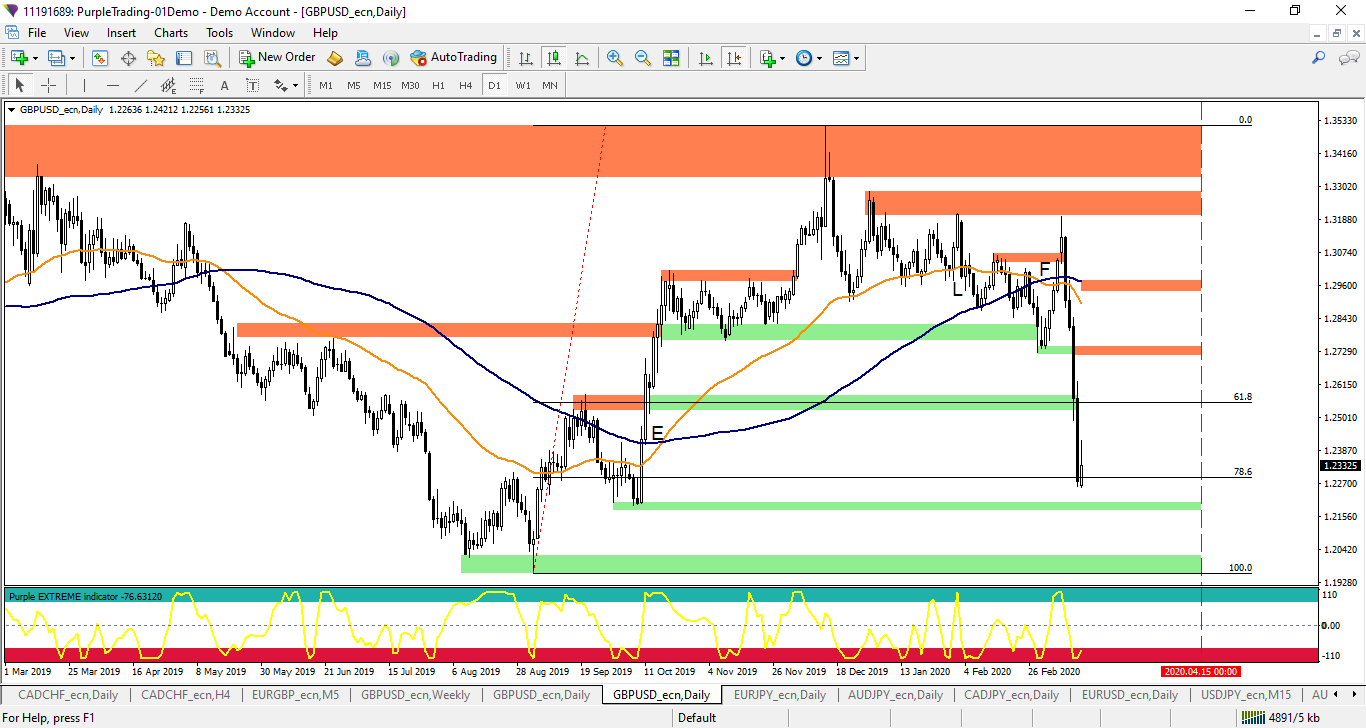Toggle the Terminal window icon
Image resolution: width=1366 pixels, height=728 pixels.
click(x=185, y=58)
